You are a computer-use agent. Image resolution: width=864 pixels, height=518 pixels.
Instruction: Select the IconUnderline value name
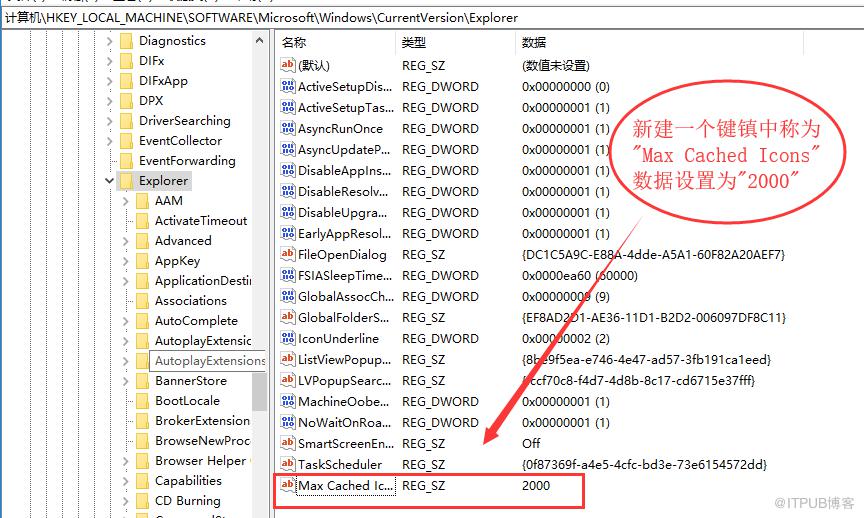[x=338, y=338]
